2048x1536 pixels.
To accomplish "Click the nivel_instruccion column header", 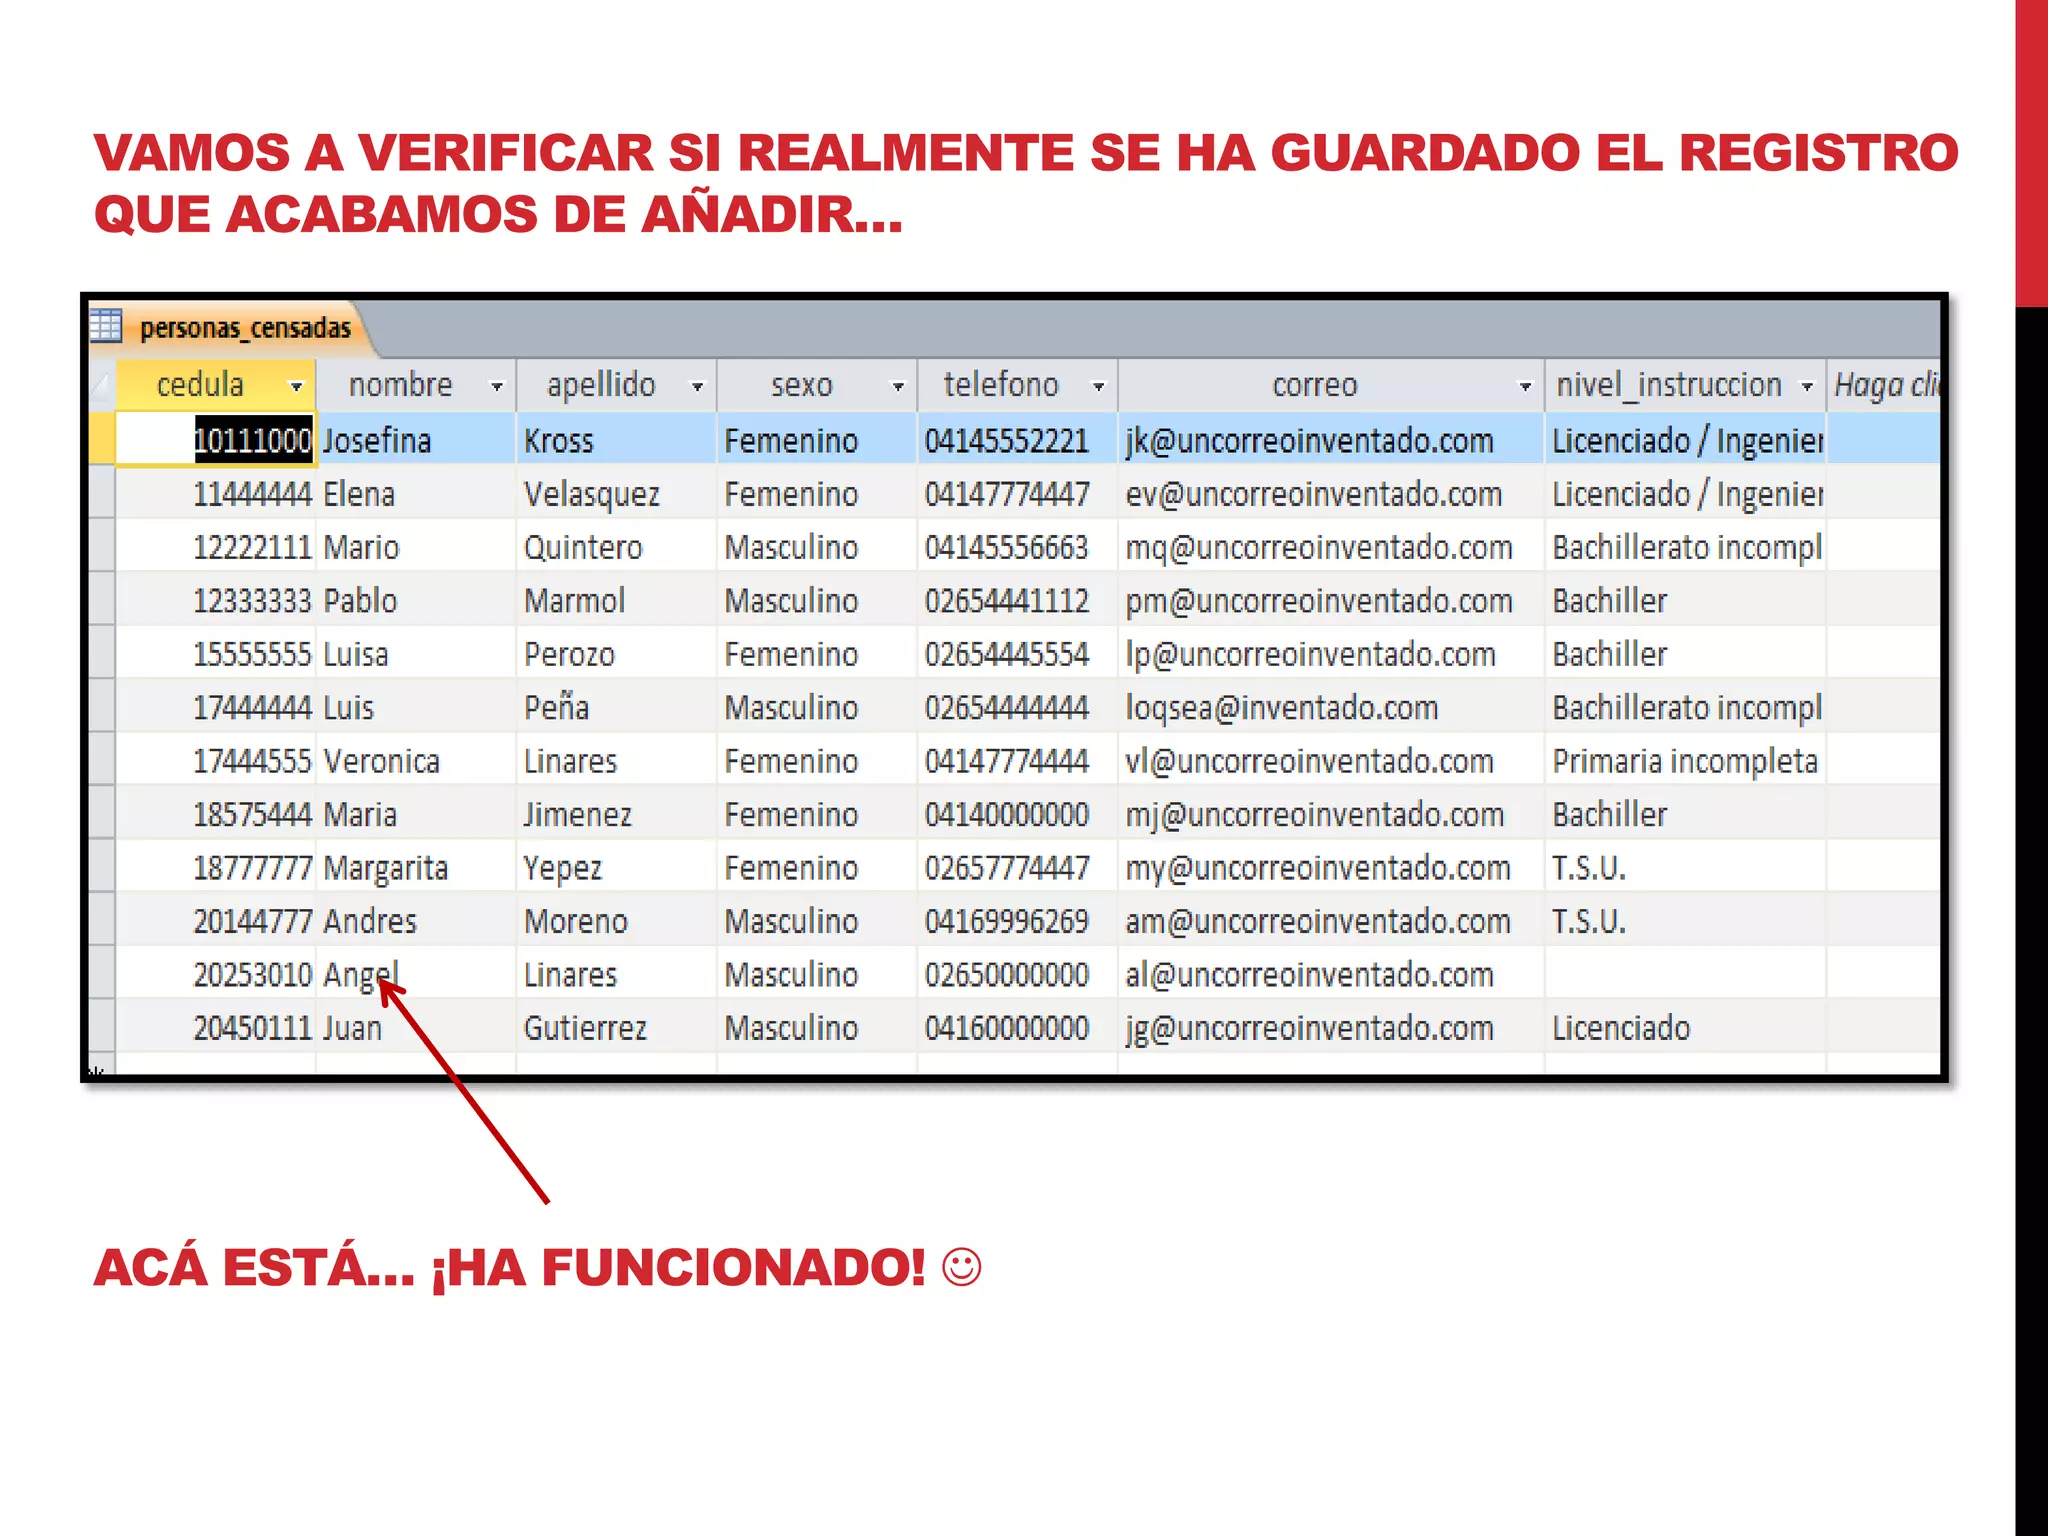I will point(1685,385).
